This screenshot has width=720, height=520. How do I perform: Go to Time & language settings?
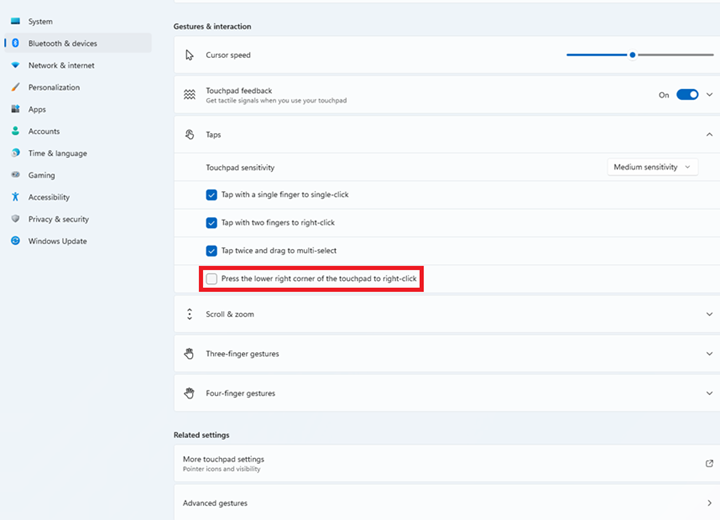pos(57,153)
